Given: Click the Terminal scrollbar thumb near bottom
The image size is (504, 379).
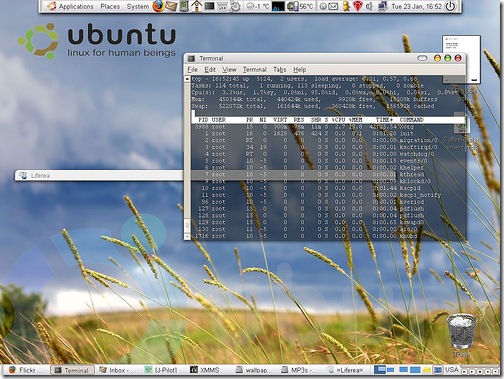Looking at the screenshot, I should [x=187, y=225].
